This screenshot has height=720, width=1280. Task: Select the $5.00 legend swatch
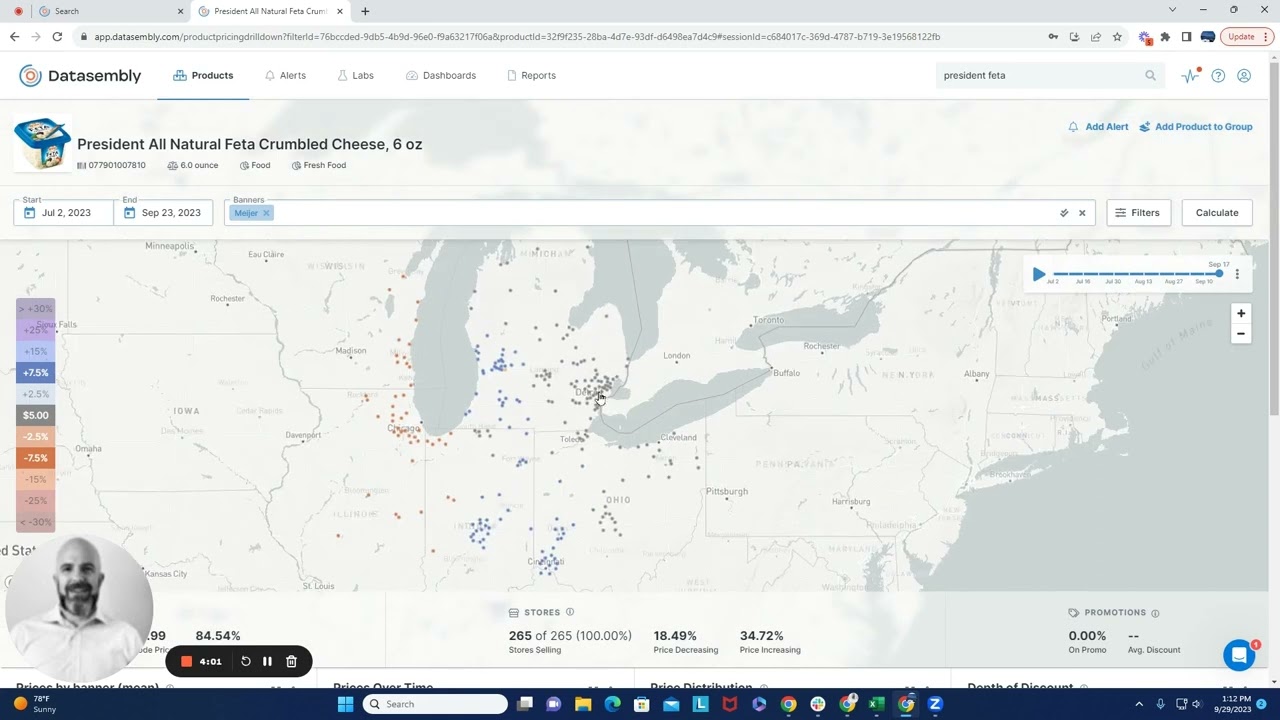tap(35, 415)
